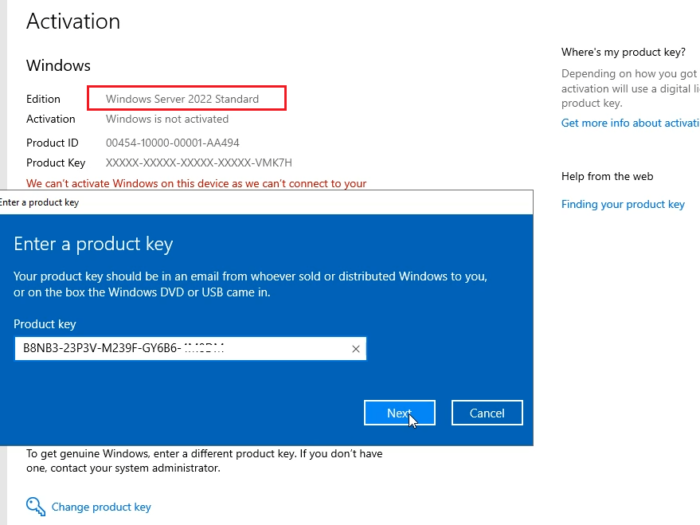Screen dimensions: 700x525
Task: Open the Change product key link
Action: click(x=101, y=507)
